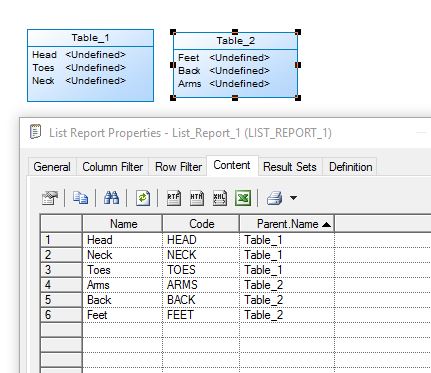Export list to RTF
431x373 pixels.
click(x=174, y=198)
